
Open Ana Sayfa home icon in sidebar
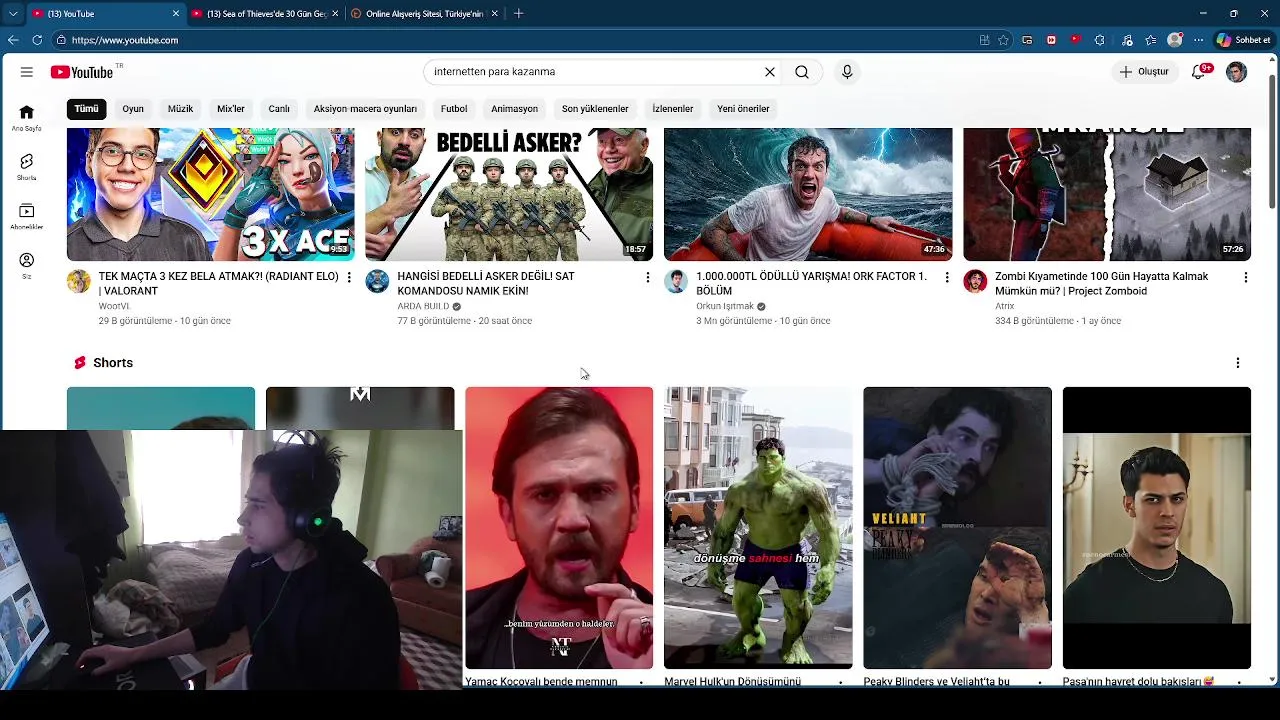[26, 118]
